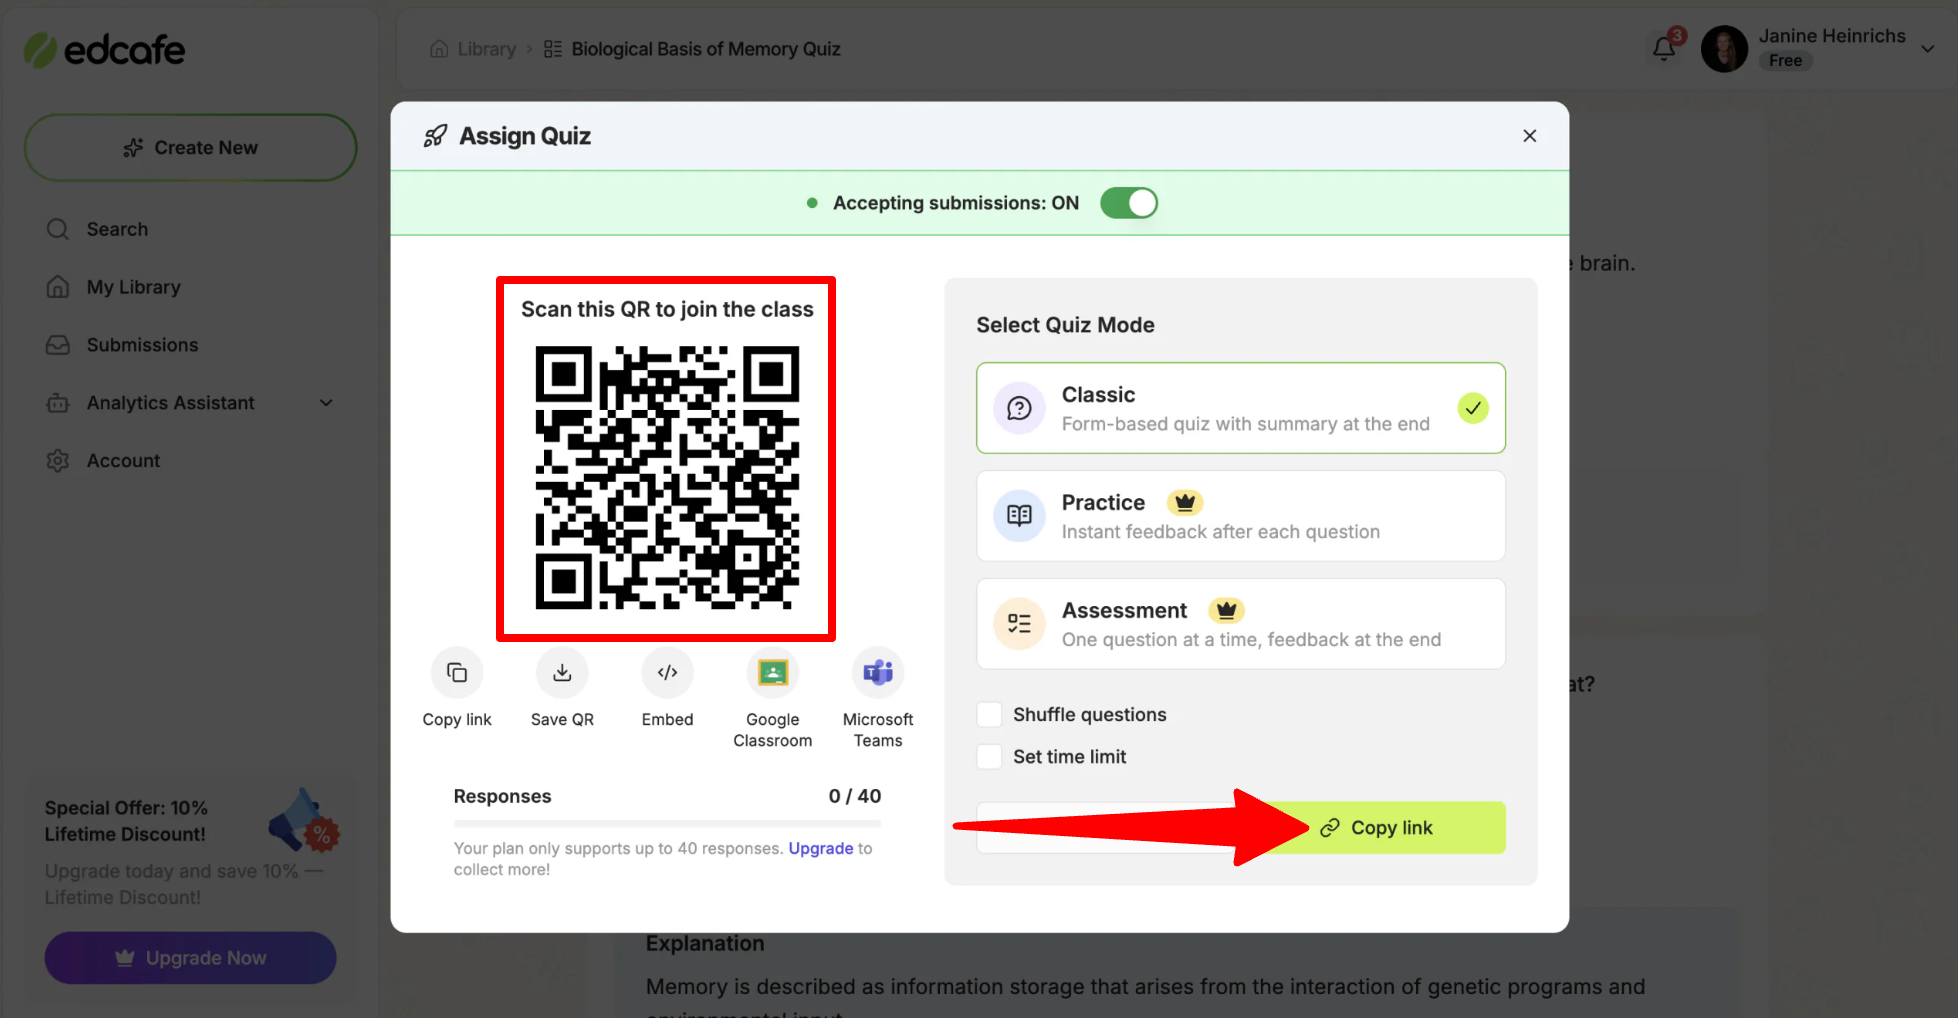Click Janine Heinrichs profile avatar
The width and height of the screenshot is (1958, 1018).
(x=1724, y=49)
